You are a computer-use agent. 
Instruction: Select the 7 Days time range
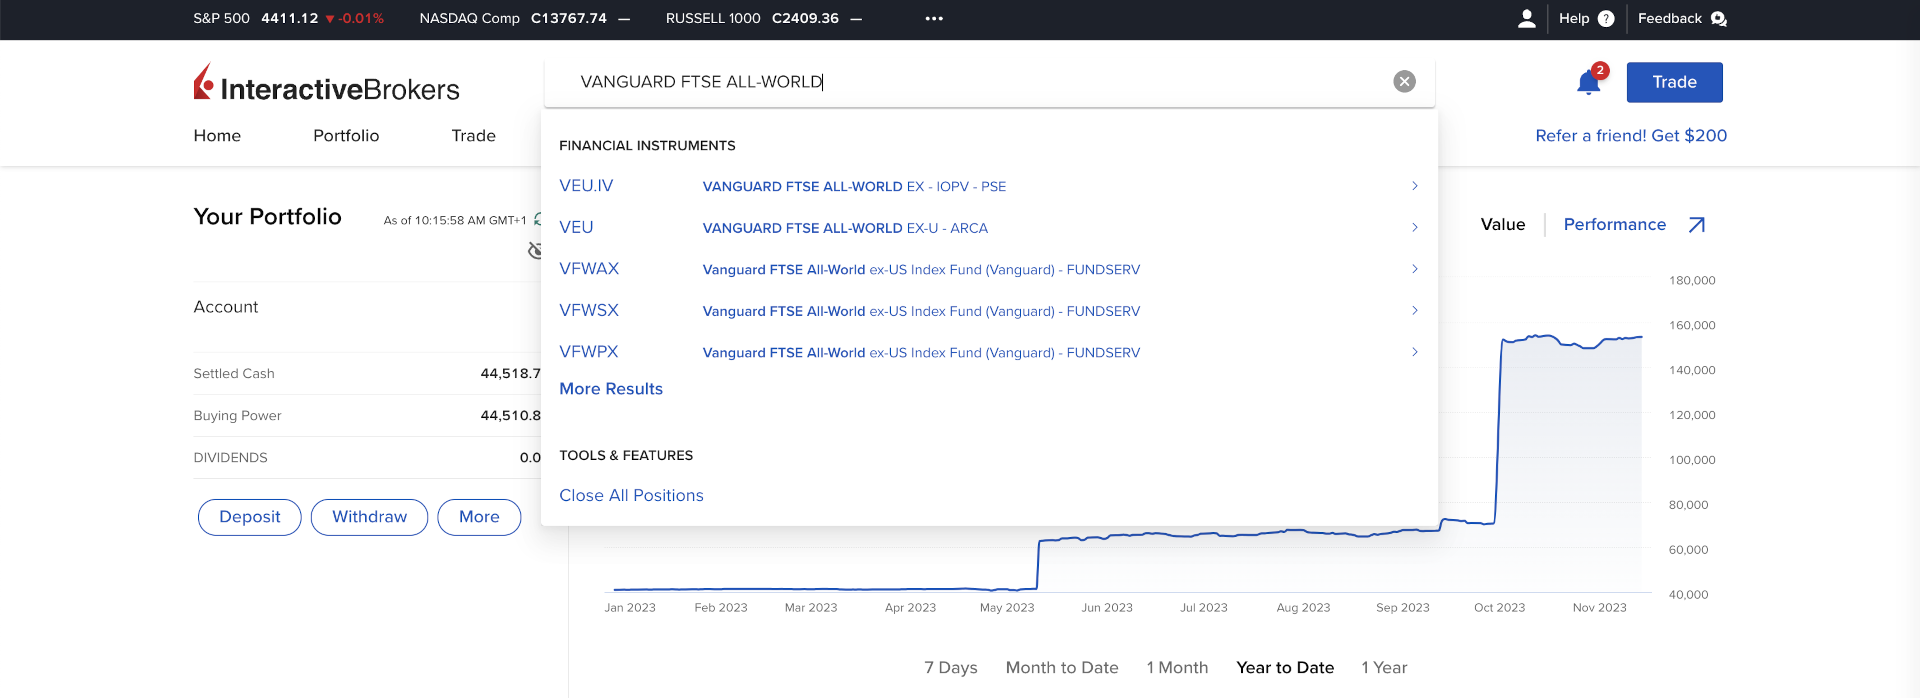coord(950,667)
